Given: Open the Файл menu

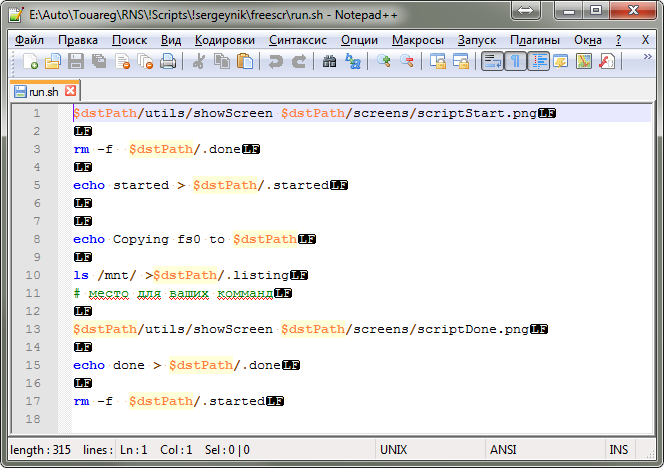Looking at the screenshot, I should click(30, 40).
